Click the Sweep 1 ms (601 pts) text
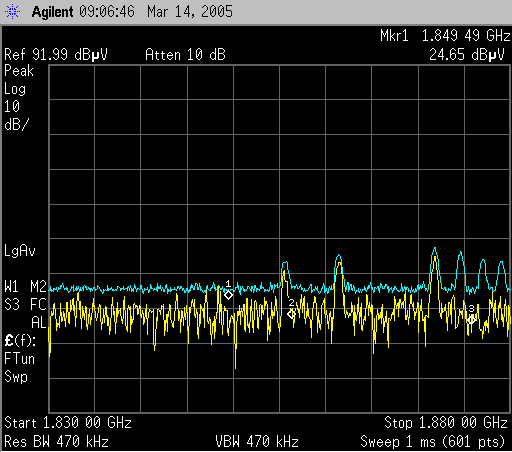The width and height of the screenshot is (512, 452). click(x=433, y=442)
